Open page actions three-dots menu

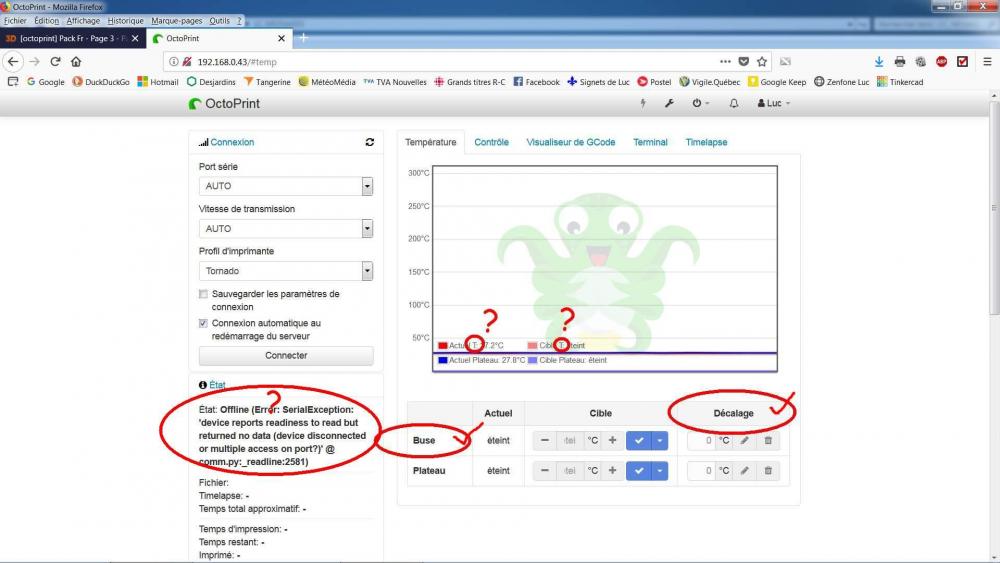click(x=725, y=62)
